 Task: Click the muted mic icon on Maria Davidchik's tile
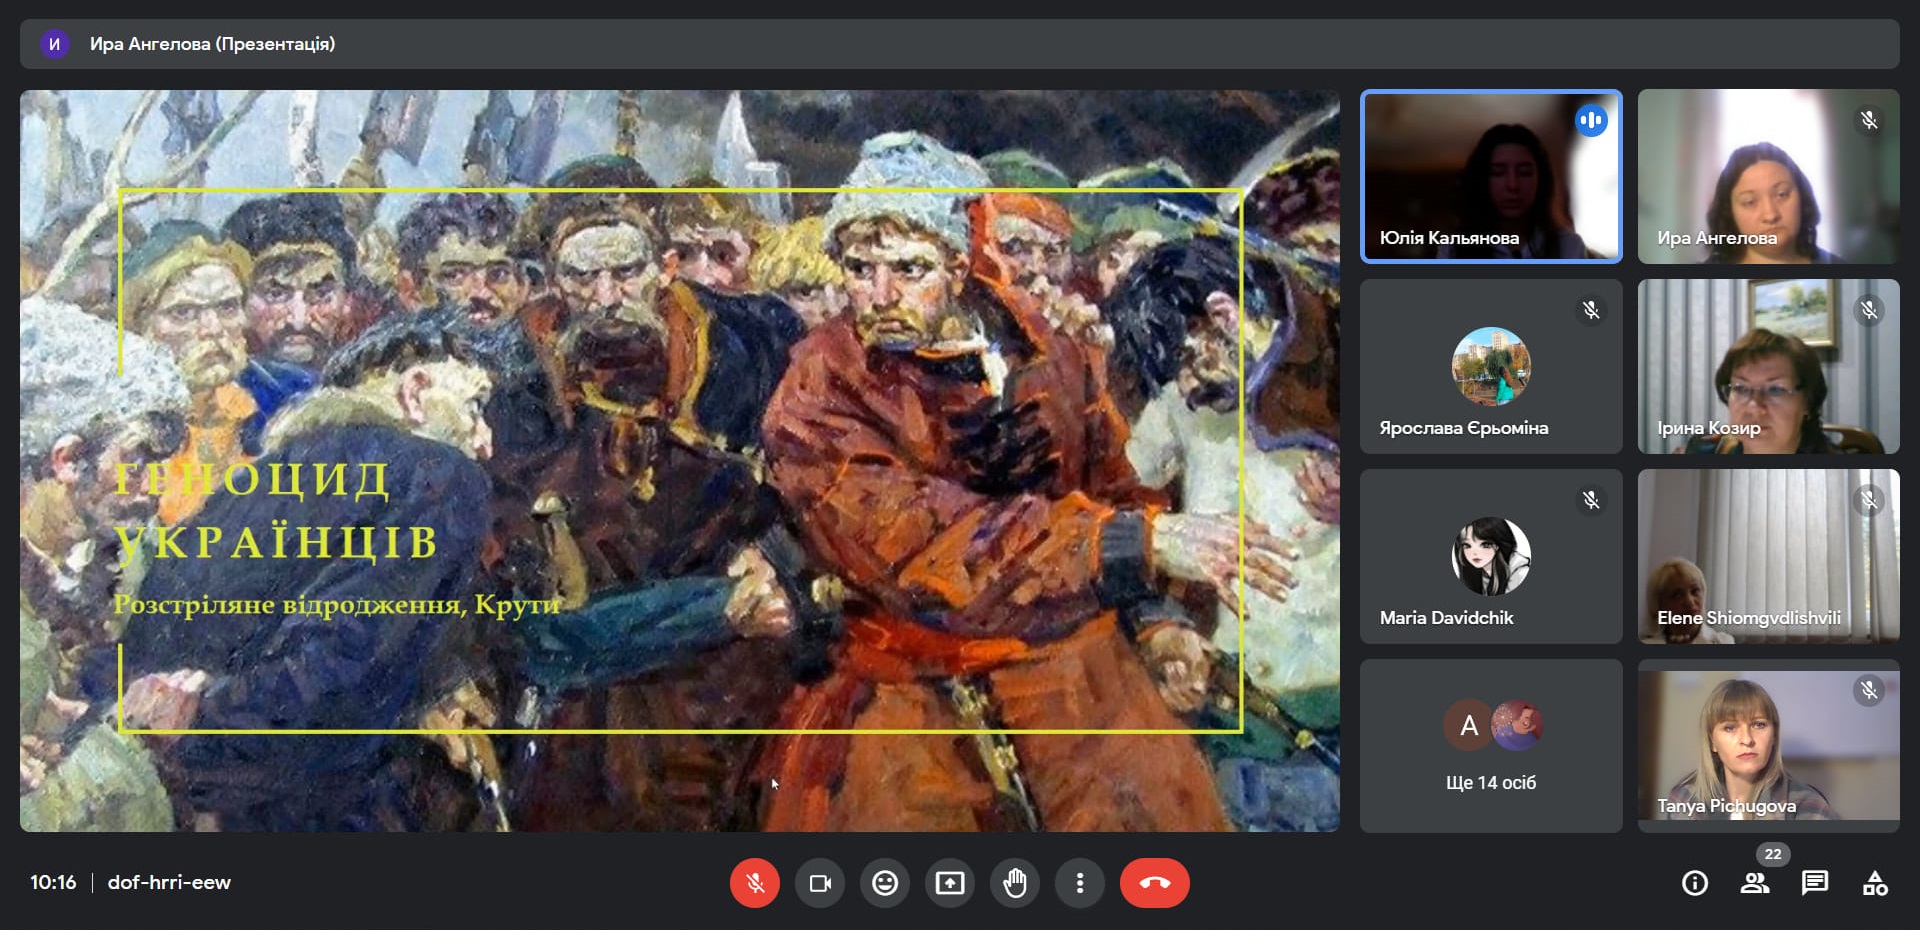pos(1591,500)
